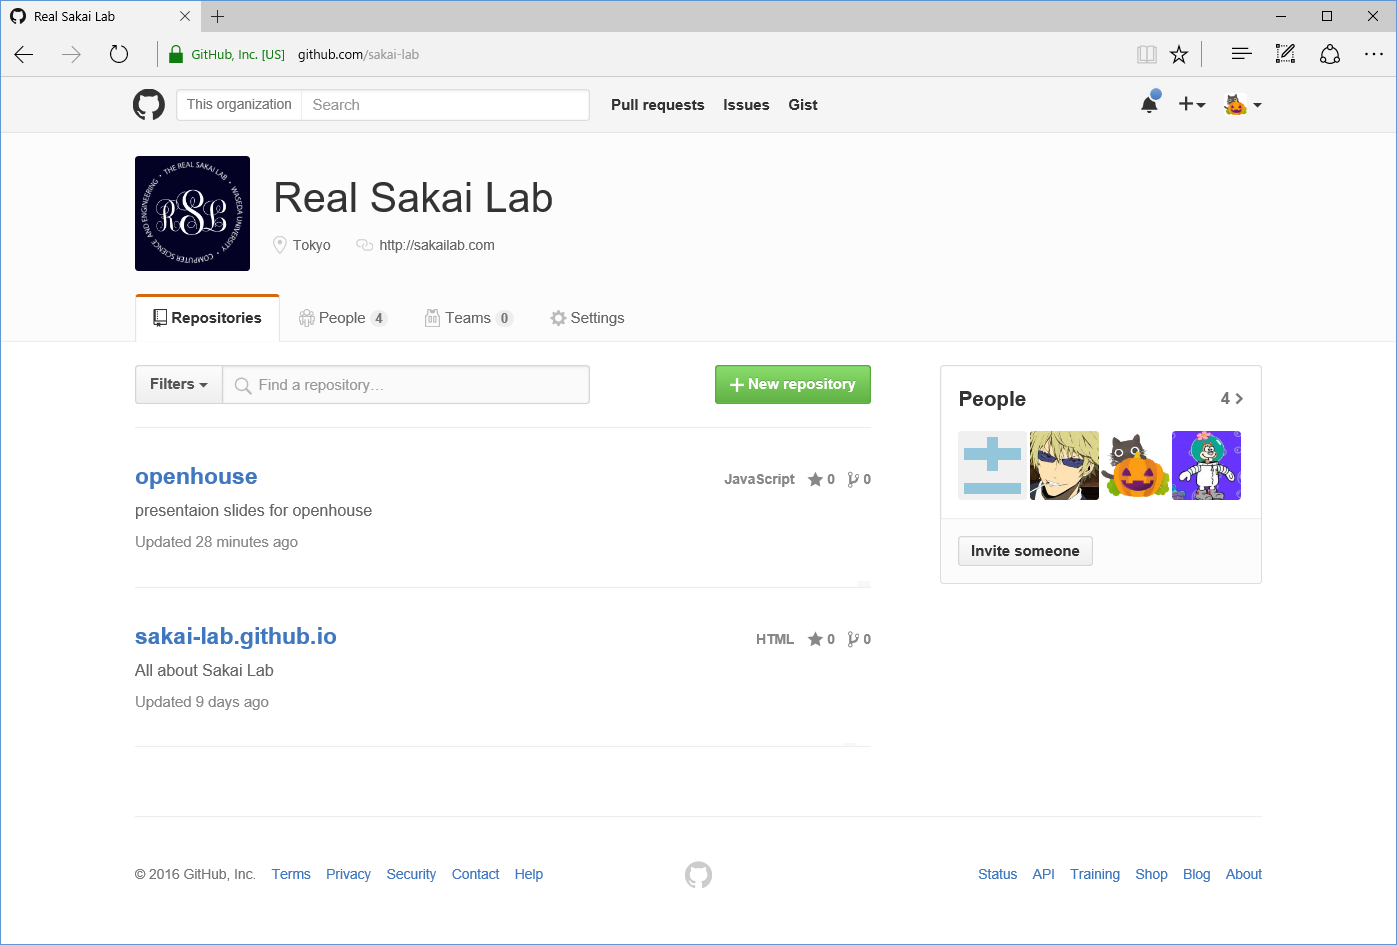
Task: Focus the GitHub Search box
Action: (x=445, y=105)
